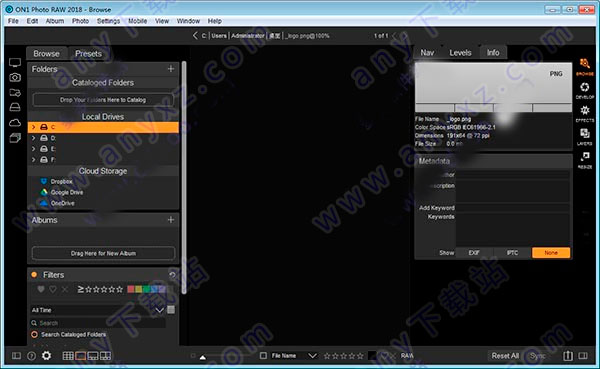The width and height of the screenshot is (600, 369).
Task: Filter by red color label
Action: 131,289
